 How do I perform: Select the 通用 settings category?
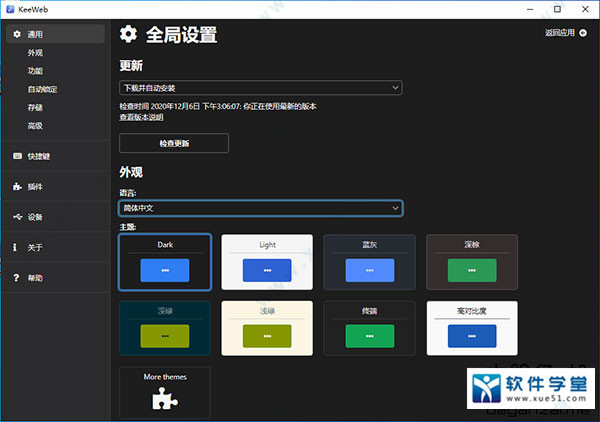[x=55, y=34]
